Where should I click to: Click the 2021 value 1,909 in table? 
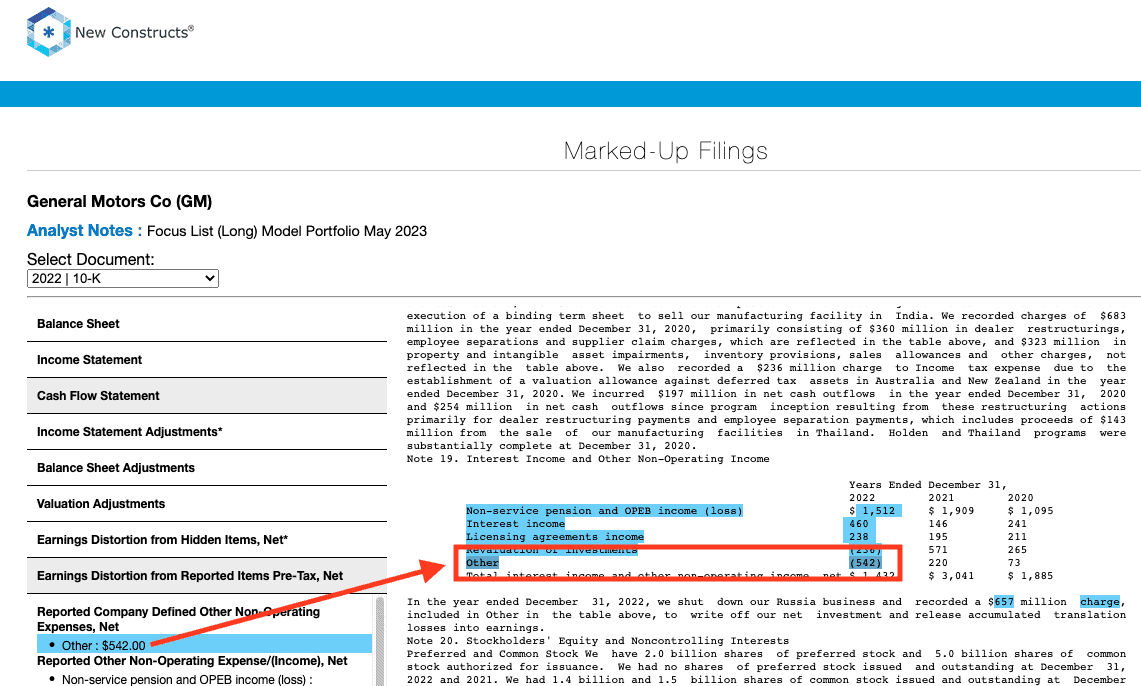[951, 511]
